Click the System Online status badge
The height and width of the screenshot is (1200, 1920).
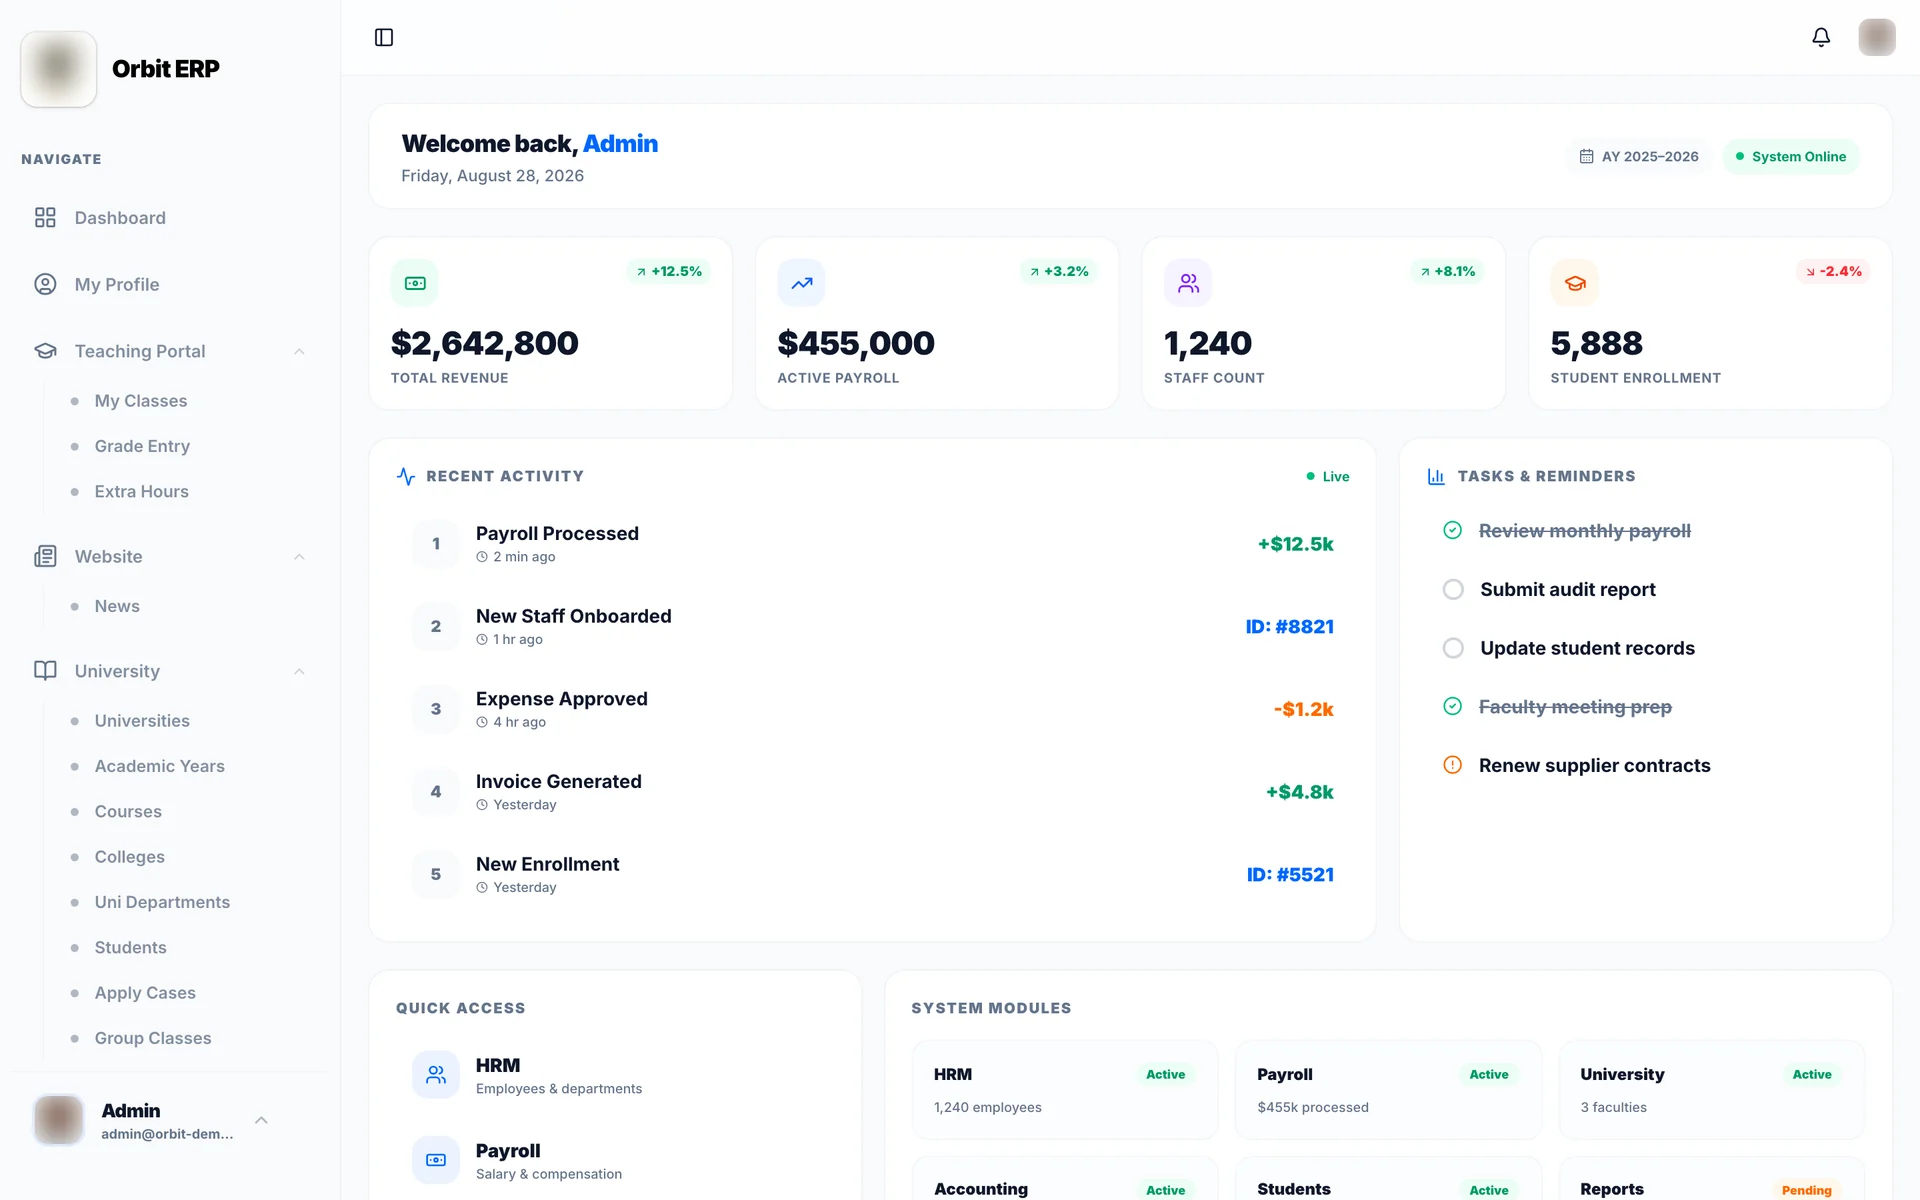pyautogui.click(x=1790, y=157)
